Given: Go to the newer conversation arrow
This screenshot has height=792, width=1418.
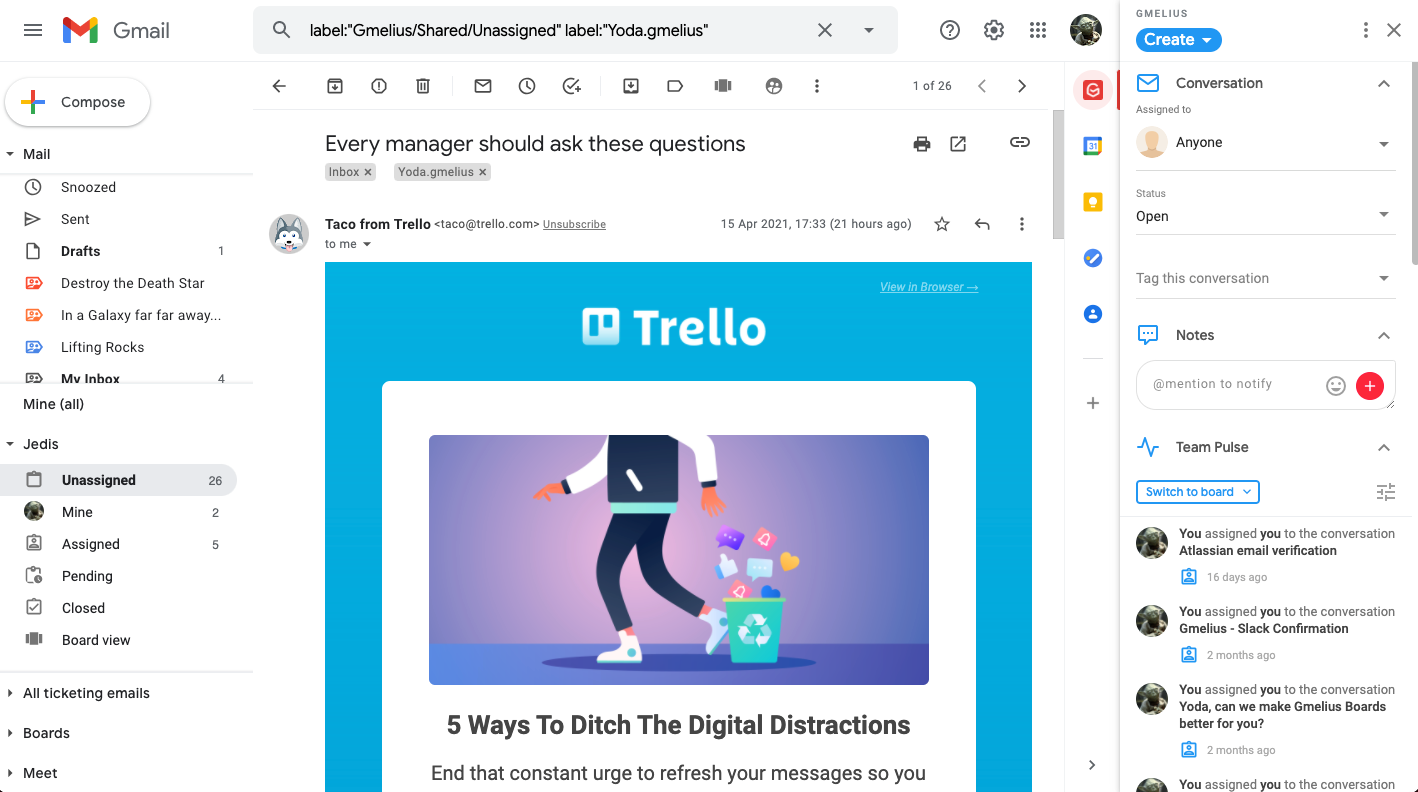Looking at the screenshot, I should click(x=982, y=86).
